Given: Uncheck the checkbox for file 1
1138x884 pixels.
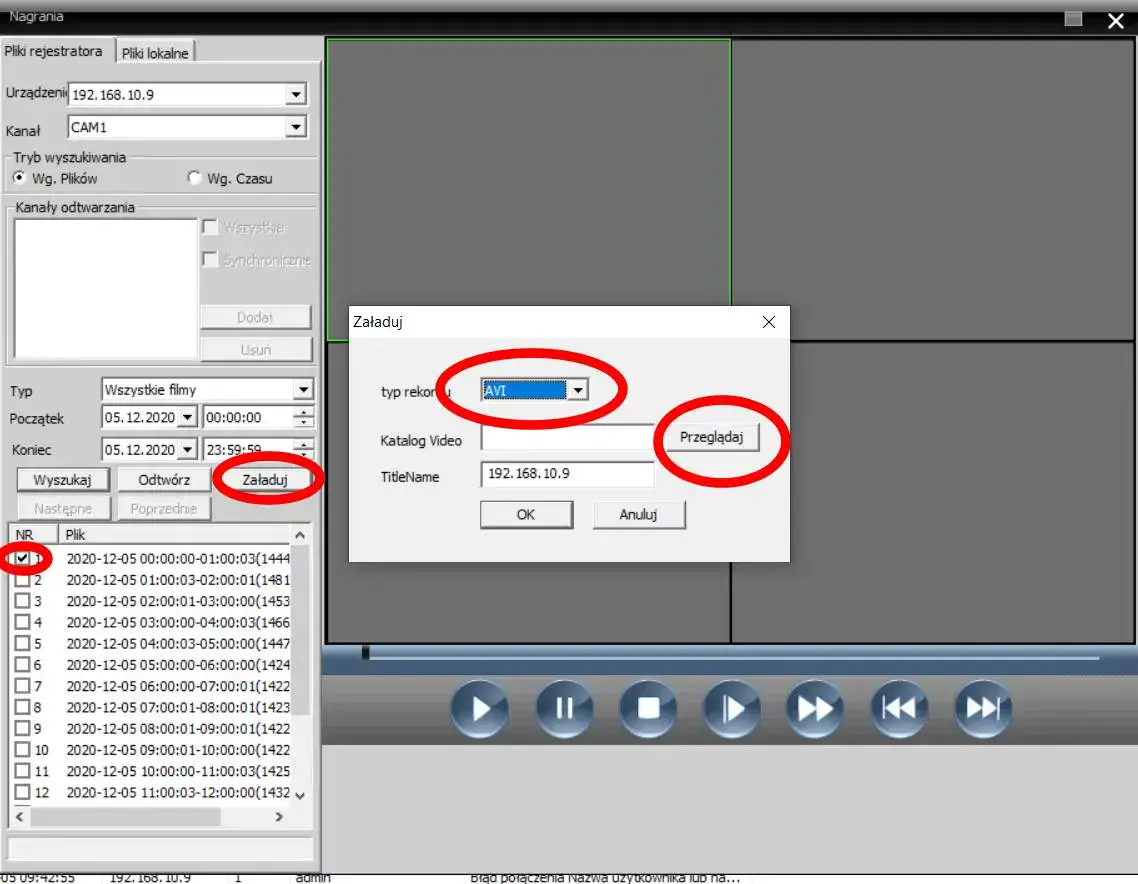Looking at the screenshot, I should point(22,558).
